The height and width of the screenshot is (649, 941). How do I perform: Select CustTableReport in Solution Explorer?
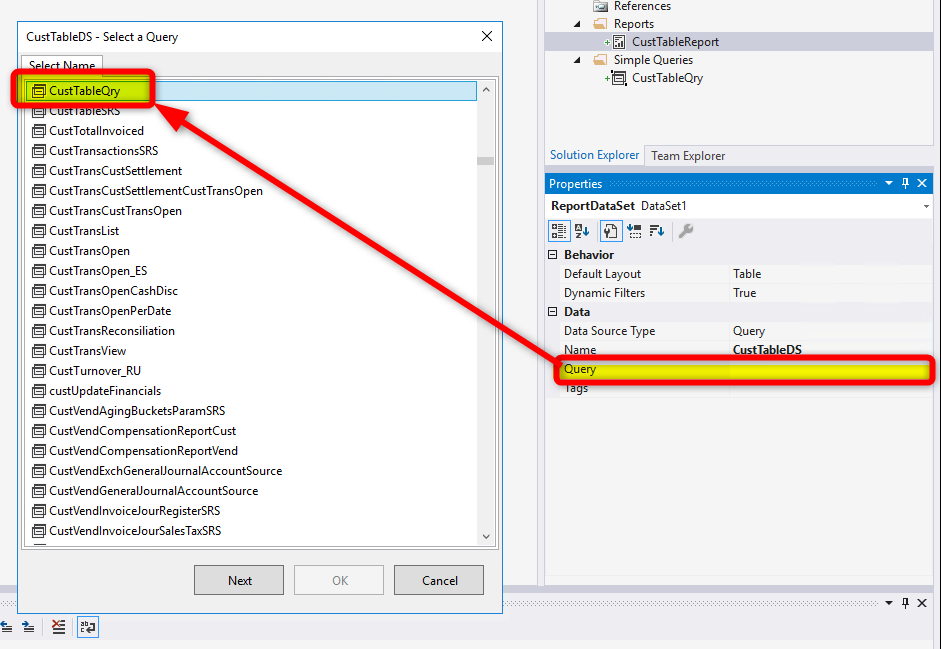coord(675,42)
